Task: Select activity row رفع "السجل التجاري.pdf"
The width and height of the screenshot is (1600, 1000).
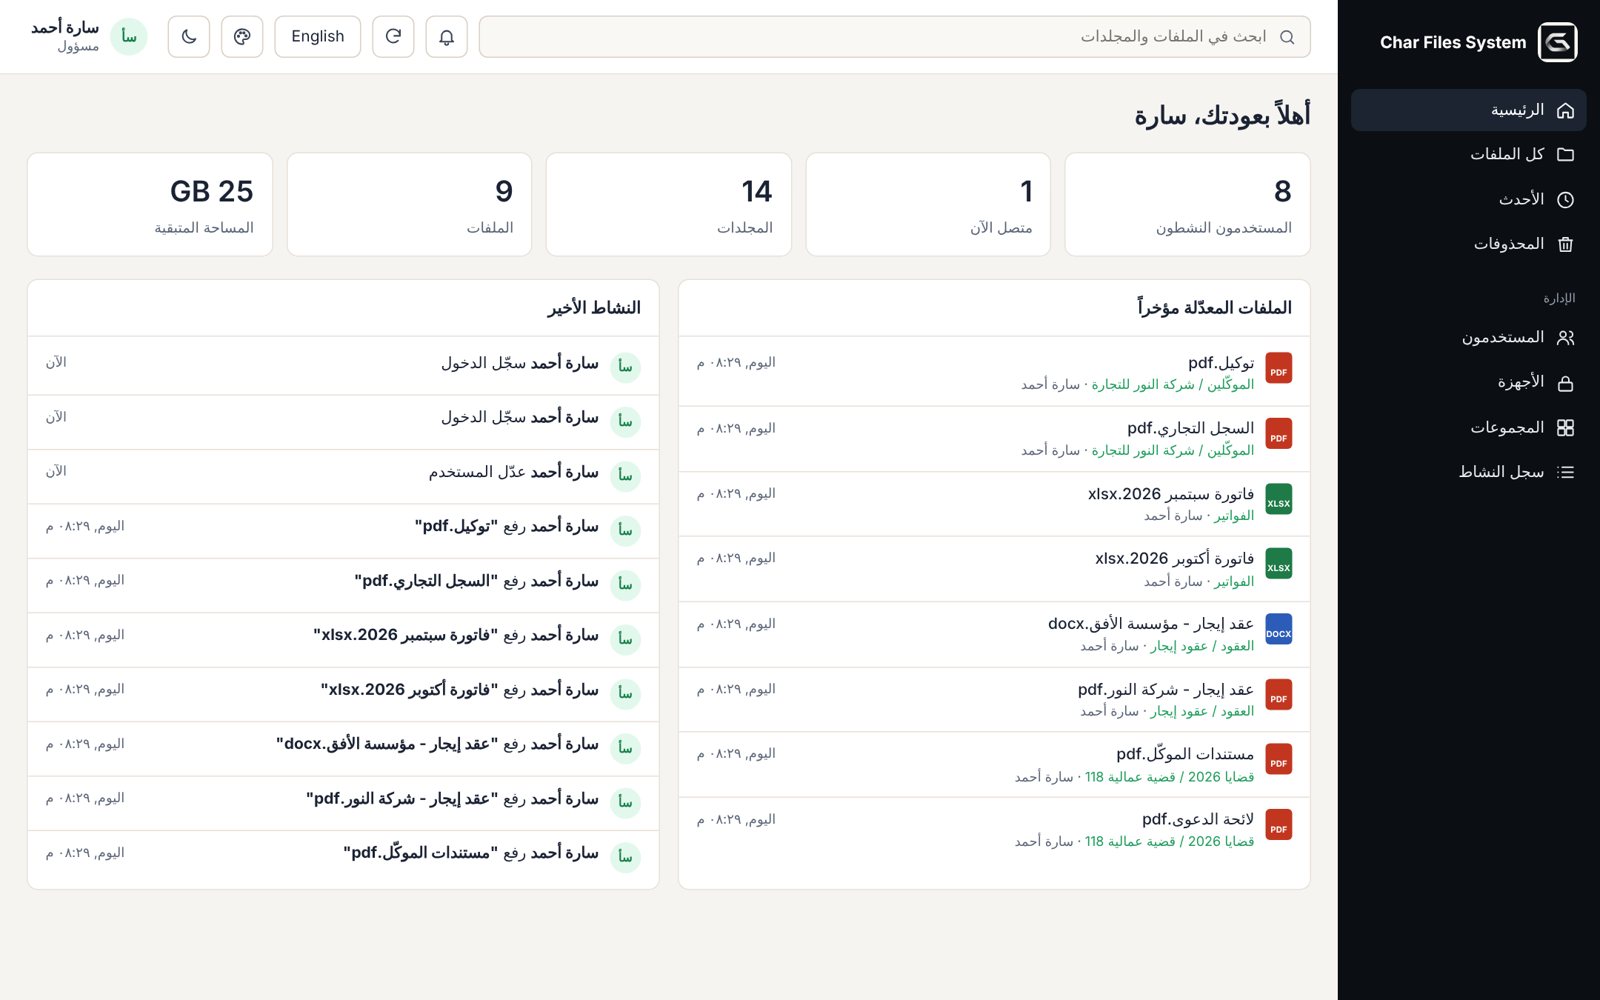Action: (343, 585)
